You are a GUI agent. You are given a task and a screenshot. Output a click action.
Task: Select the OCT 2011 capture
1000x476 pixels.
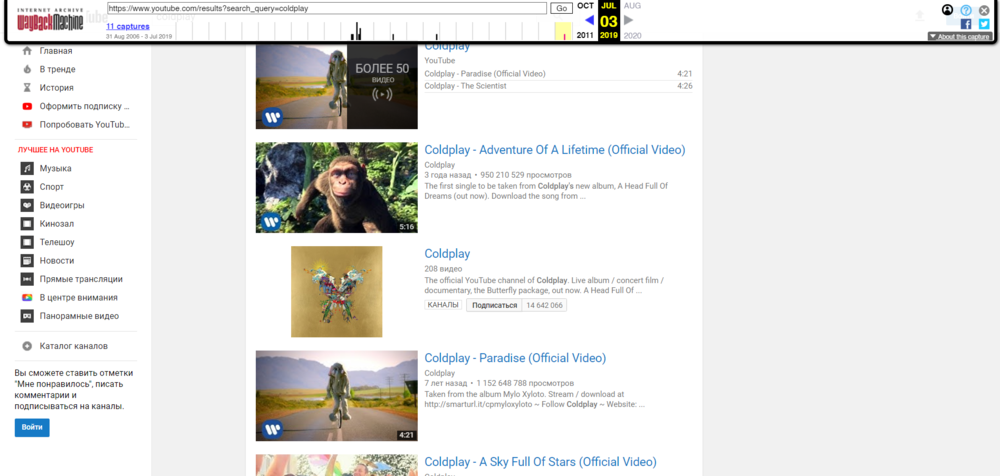585,20
